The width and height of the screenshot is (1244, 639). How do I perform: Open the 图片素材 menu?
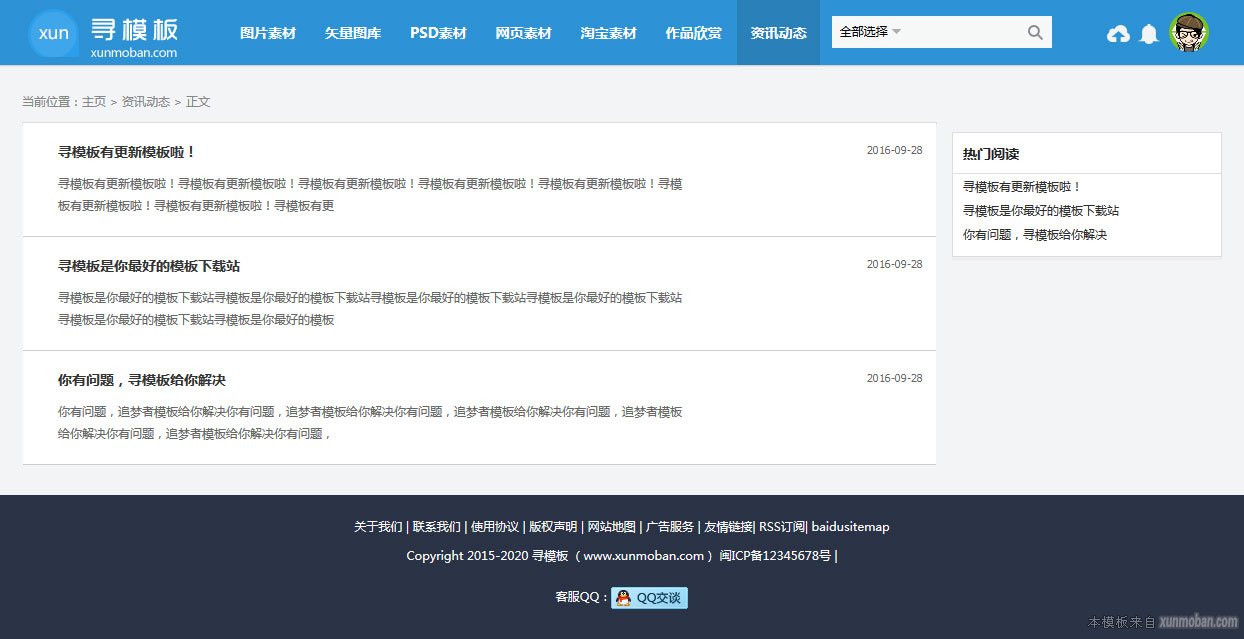[268, 33]
